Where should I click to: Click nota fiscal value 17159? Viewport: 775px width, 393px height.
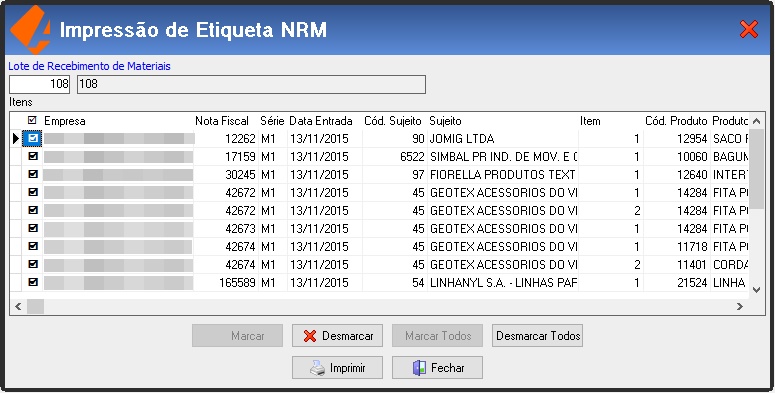(x=240, y=157)
